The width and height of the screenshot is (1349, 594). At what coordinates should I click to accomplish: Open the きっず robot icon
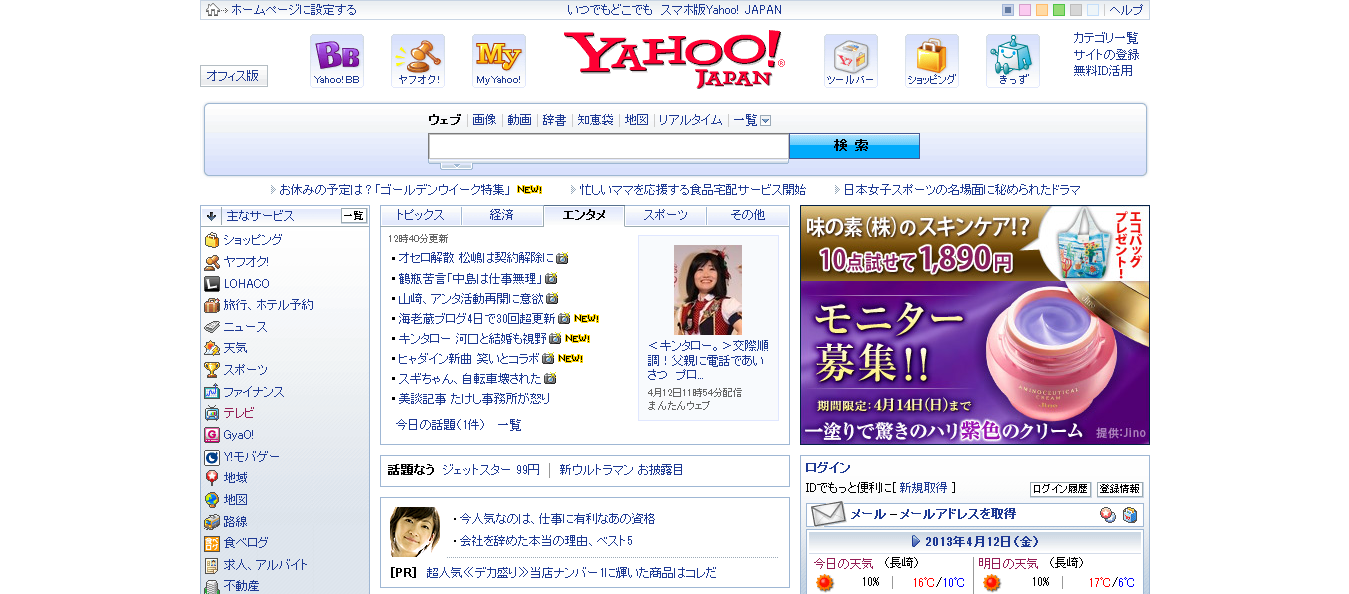pyautogui.click(x=1013, y=61)
